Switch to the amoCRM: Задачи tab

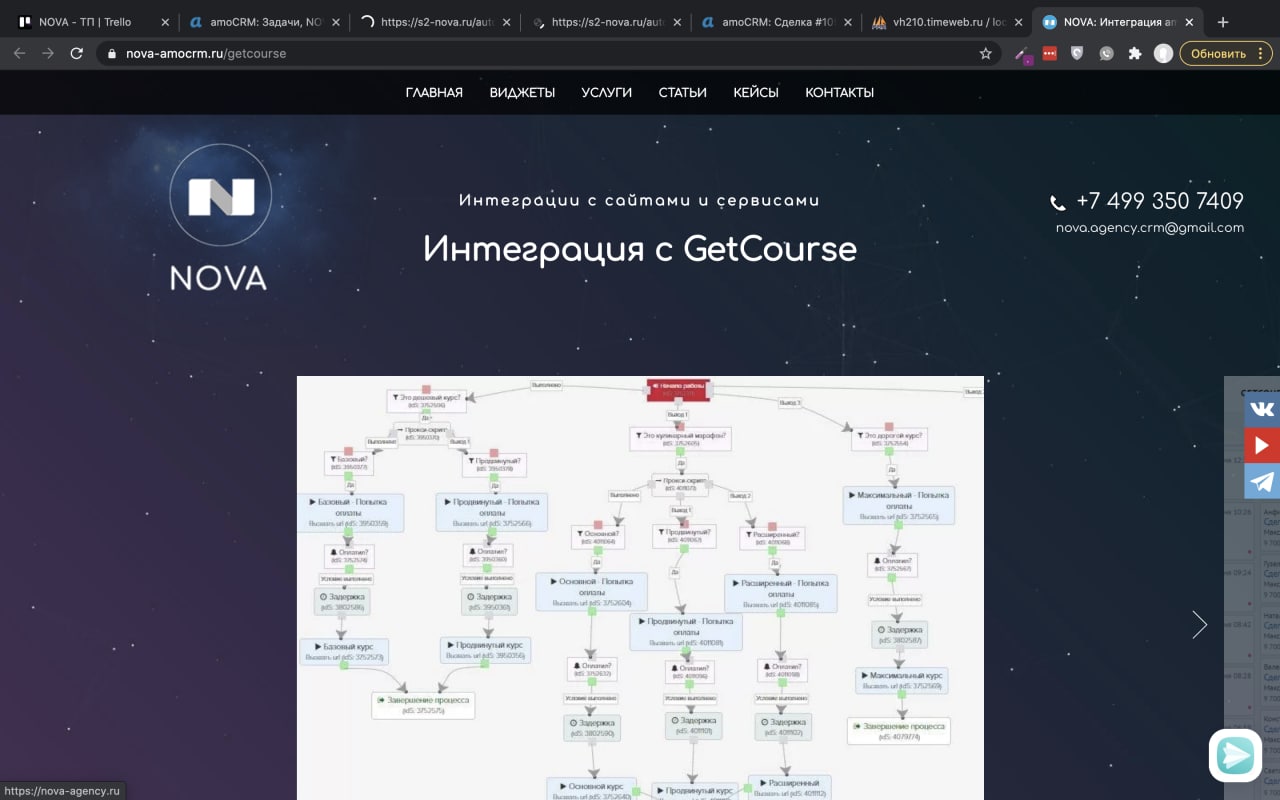click(265, 22)
